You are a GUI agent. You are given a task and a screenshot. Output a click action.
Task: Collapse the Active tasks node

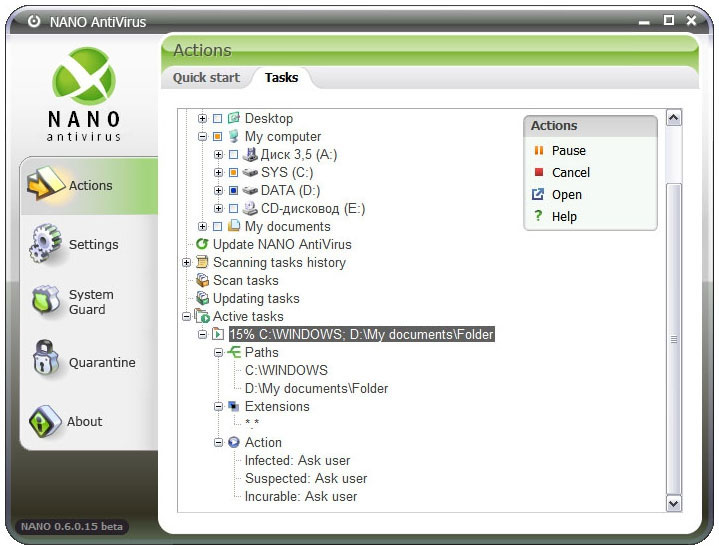pos(186,317)
